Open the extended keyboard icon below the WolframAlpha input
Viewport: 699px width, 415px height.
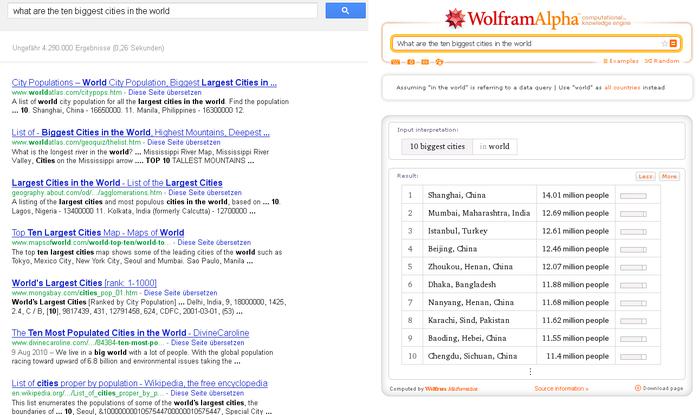(x=395, y=62)
